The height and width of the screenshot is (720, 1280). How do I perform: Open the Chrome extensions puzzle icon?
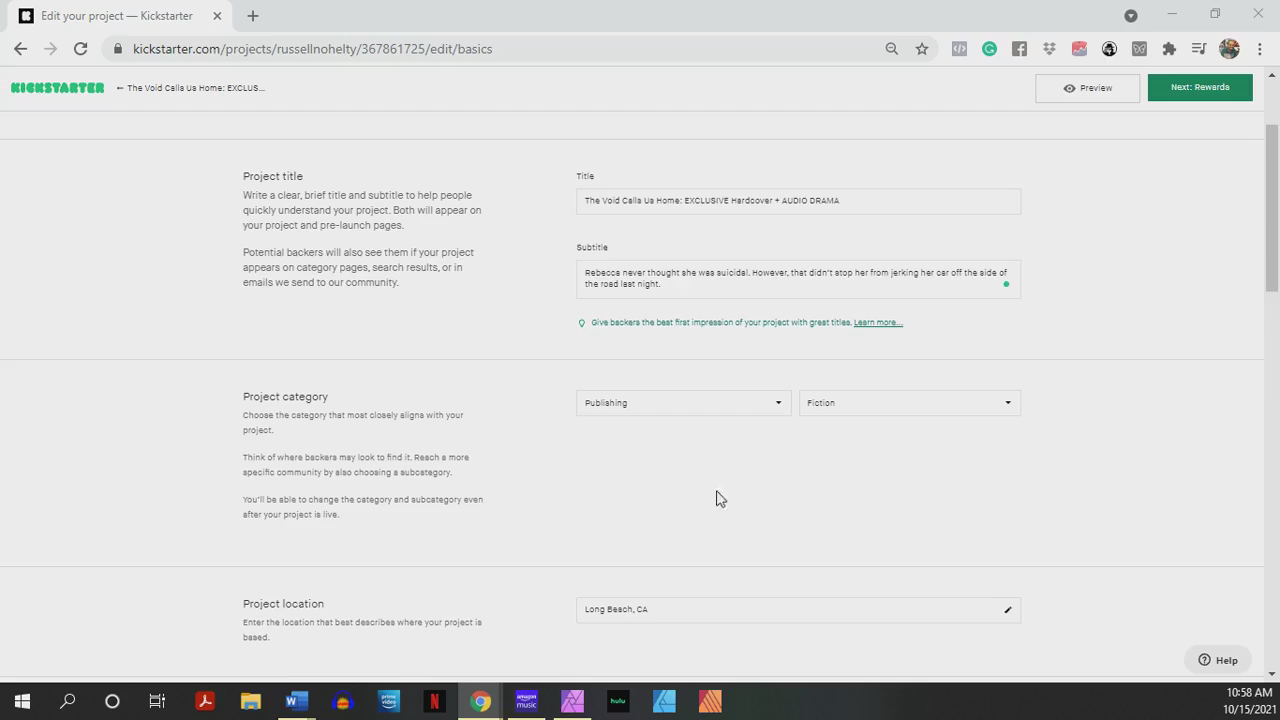(1169, 49)
